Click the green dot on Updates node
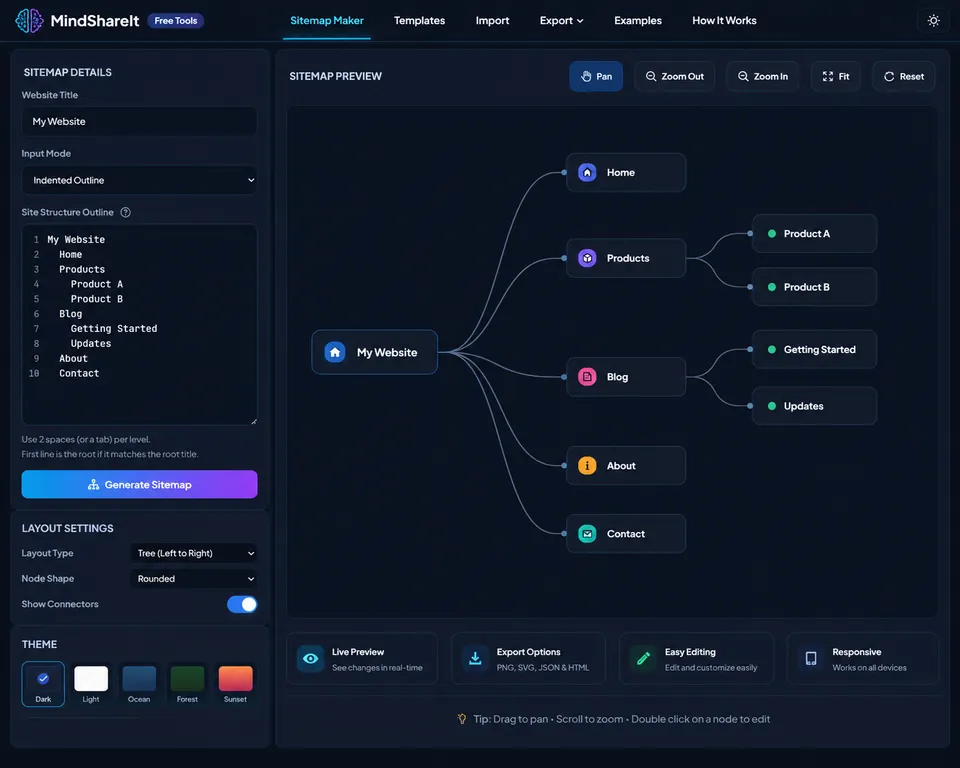This screenshot has height=768, width=960. click(x=772, y=406)
